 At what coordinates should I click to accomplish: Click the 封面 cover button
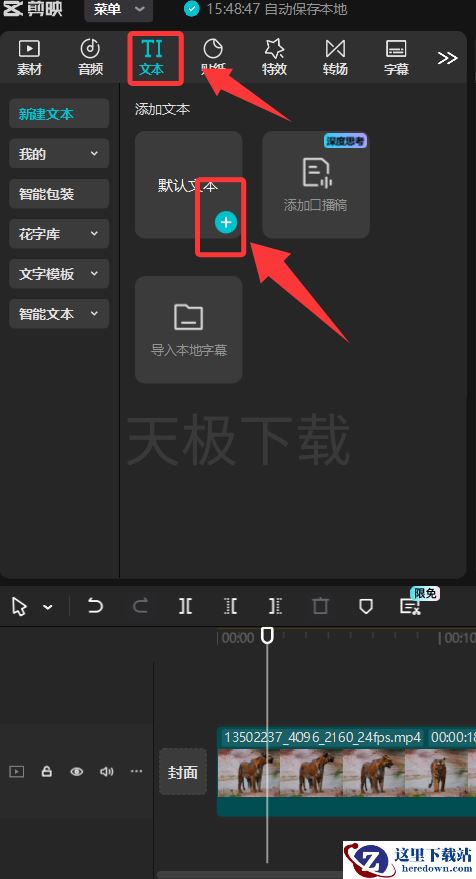pyautogui.click(x=183, y=772)
